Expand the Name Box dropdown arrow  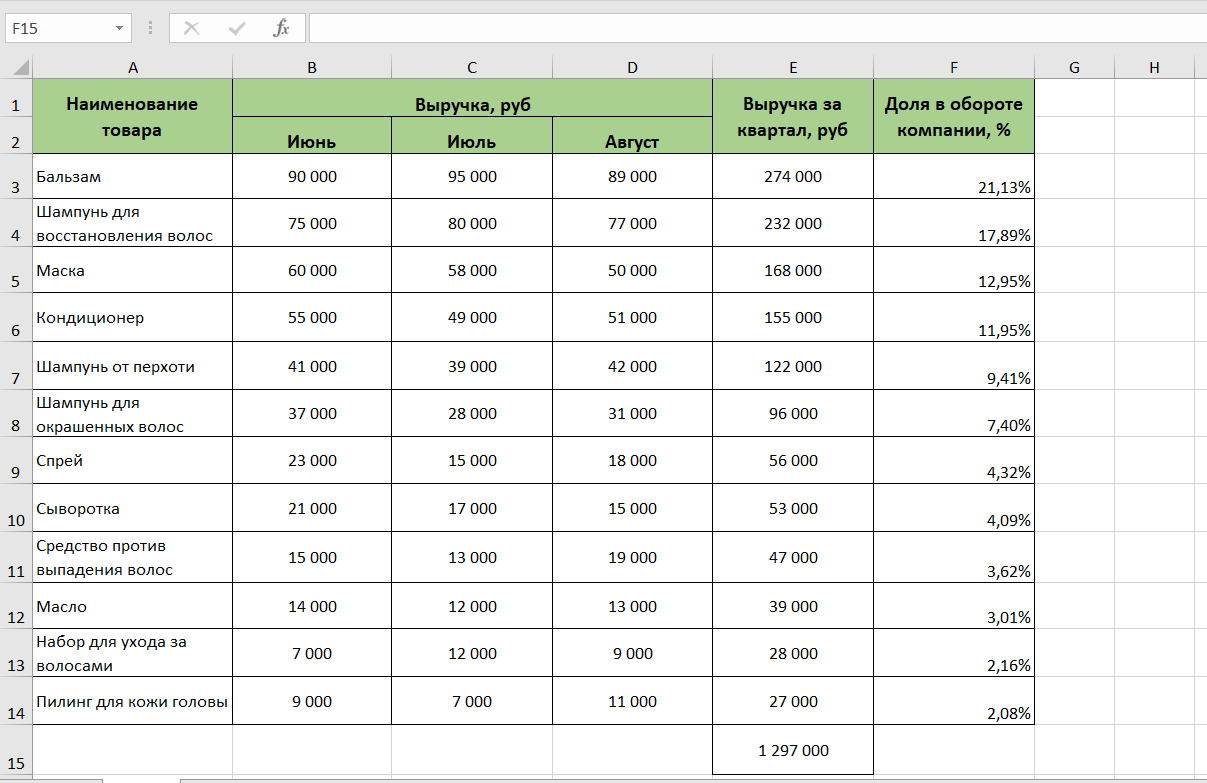tap(120, 29)
